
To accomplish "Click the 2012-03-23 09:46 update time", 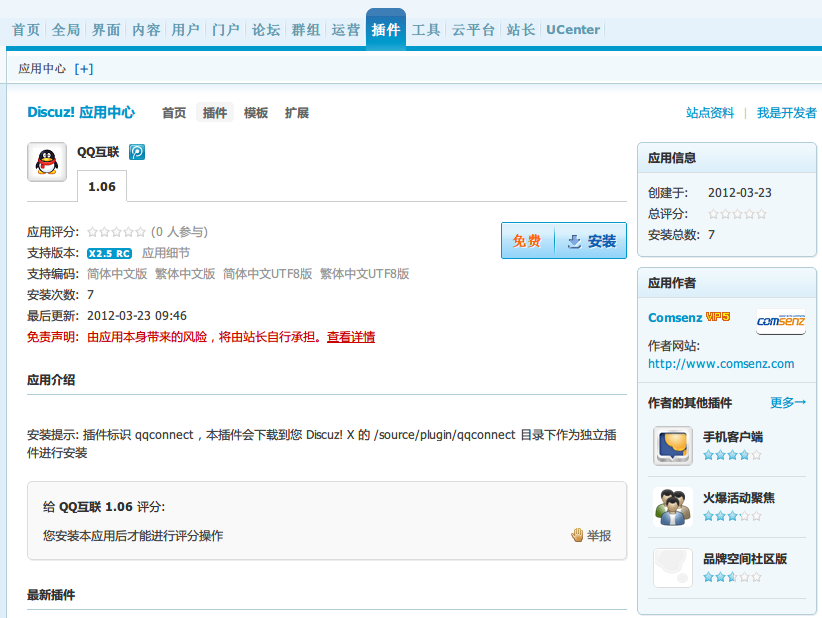I will [x=137, y=316].
